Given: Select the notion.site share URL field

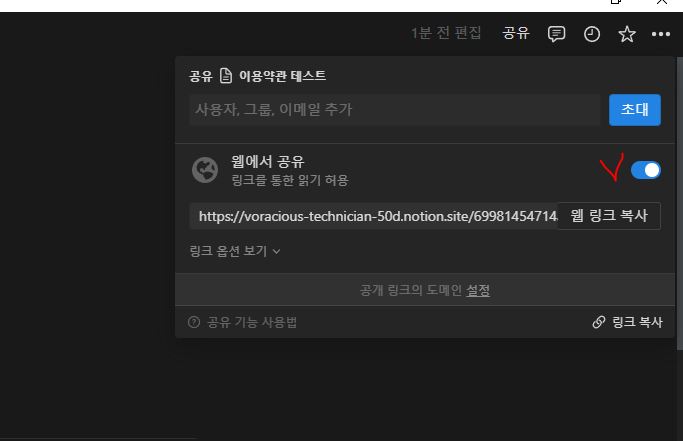Looking at the screenshot, I should coord(373,216).
